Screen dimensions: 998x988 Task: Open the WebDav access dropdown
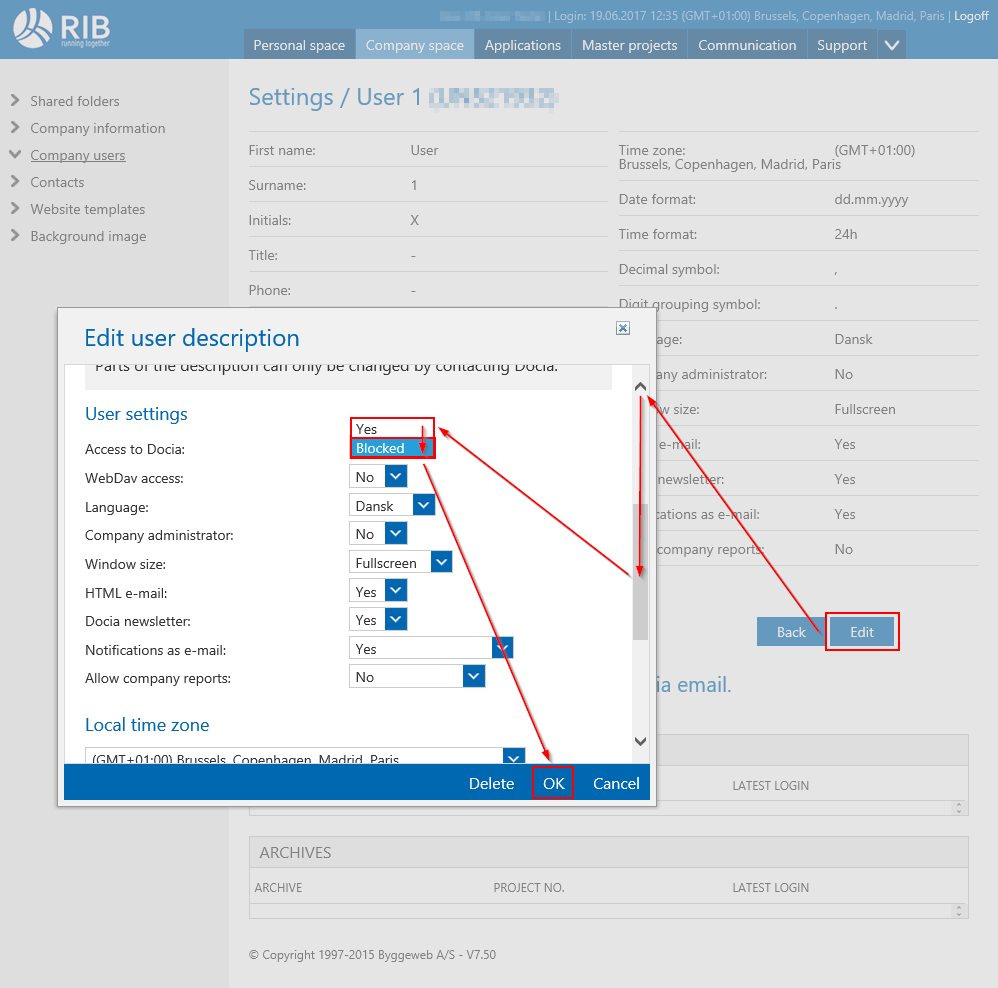[396, 477]
